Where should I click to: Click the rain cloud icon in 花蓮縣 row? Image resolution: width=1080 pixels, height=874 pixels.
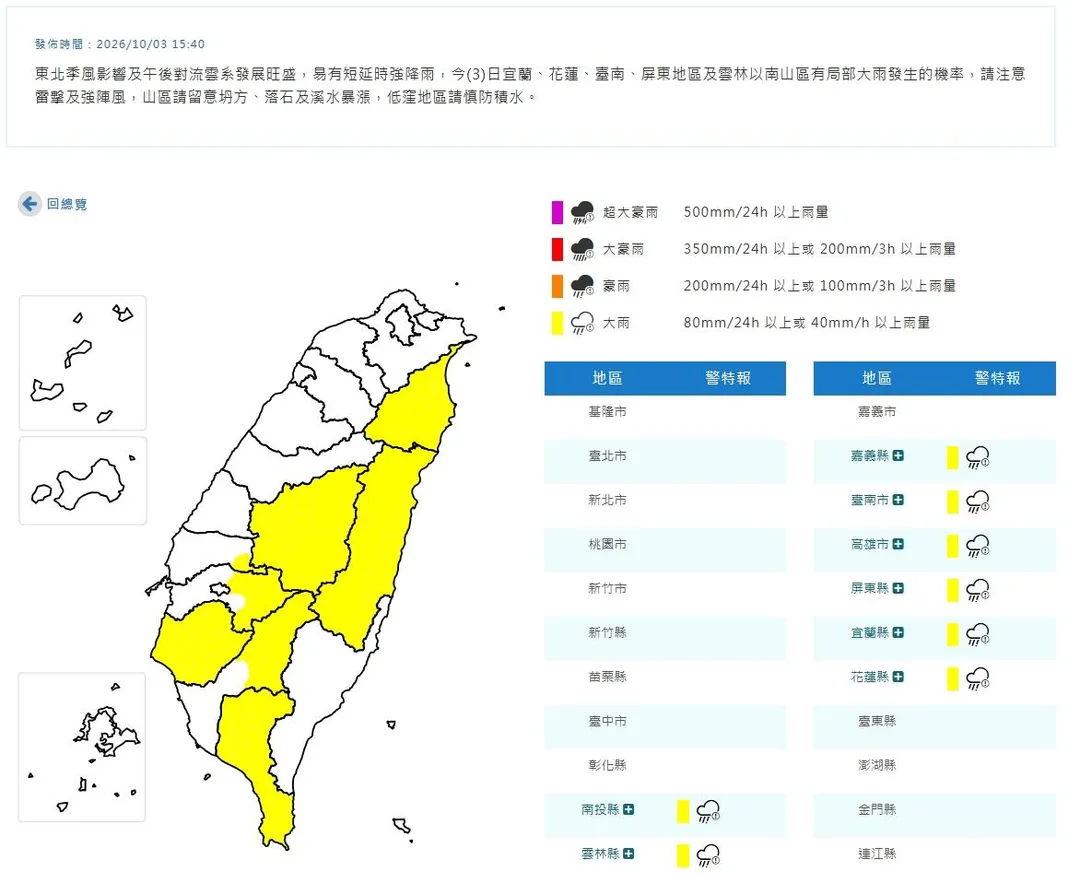tap(977, 678)
